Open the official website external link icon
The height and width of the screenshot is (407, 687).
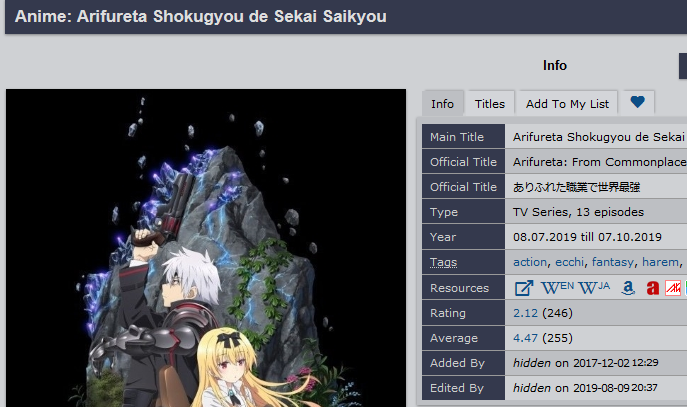point(524,288)
